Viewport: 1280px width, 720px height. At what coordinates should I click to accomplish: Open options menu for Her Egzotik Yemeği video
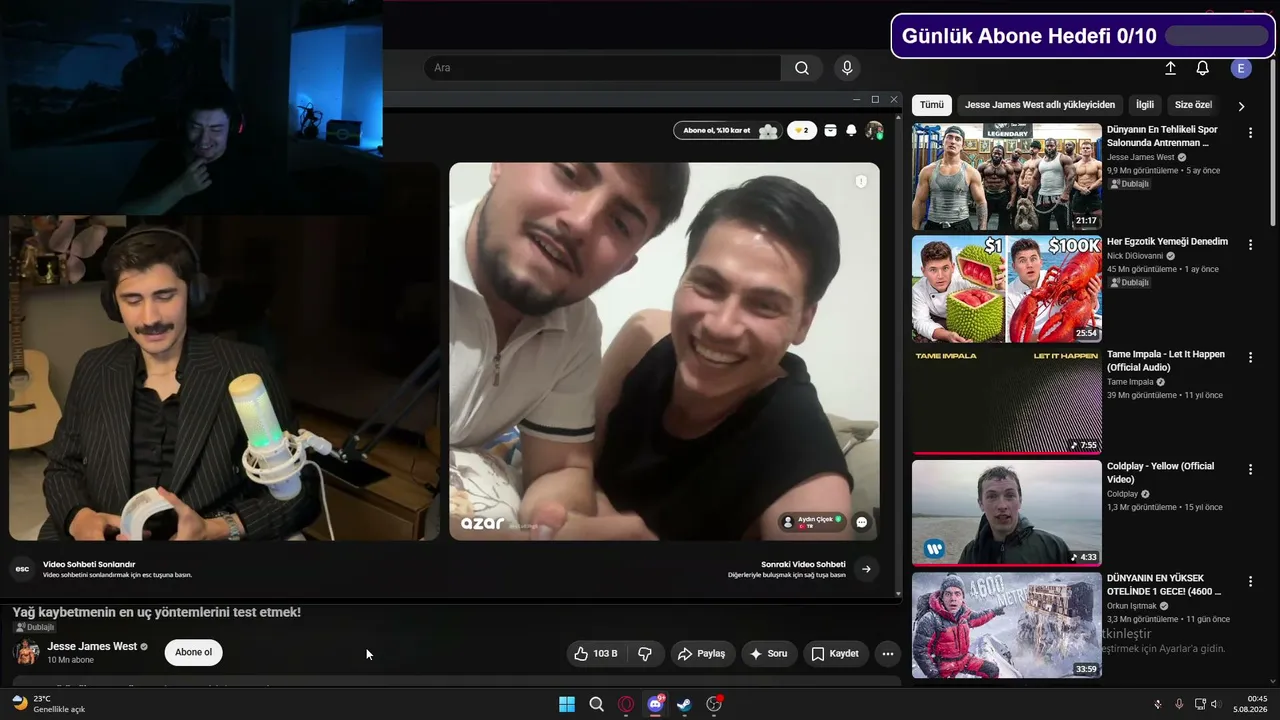click(1250, 245)
